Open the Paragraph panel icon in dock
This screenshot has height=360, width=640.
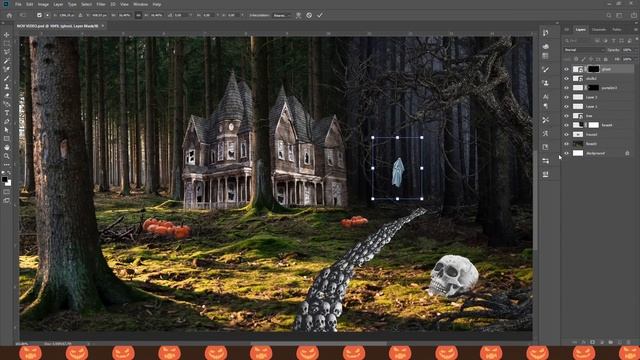[x=546, y=106]
